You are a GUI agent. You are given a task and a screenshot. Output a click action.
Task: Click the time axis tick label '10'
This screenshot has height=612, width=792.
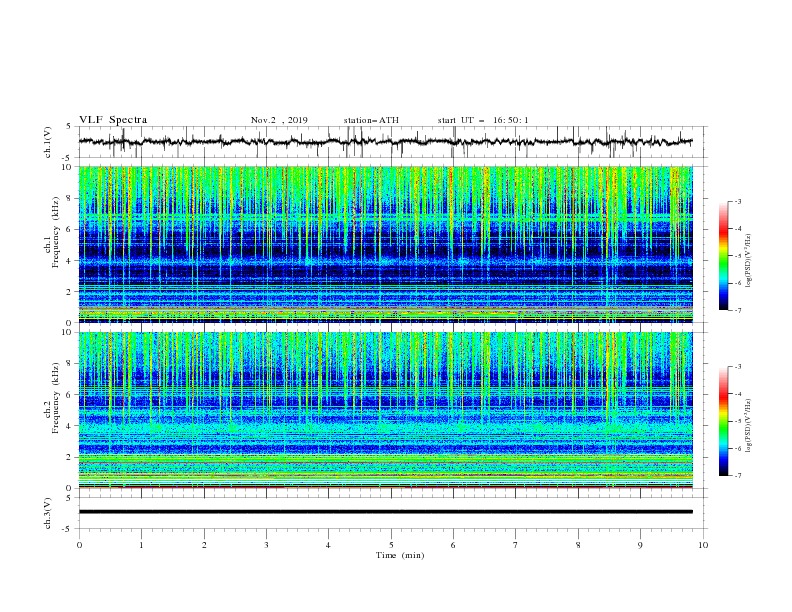pos(703,545)
